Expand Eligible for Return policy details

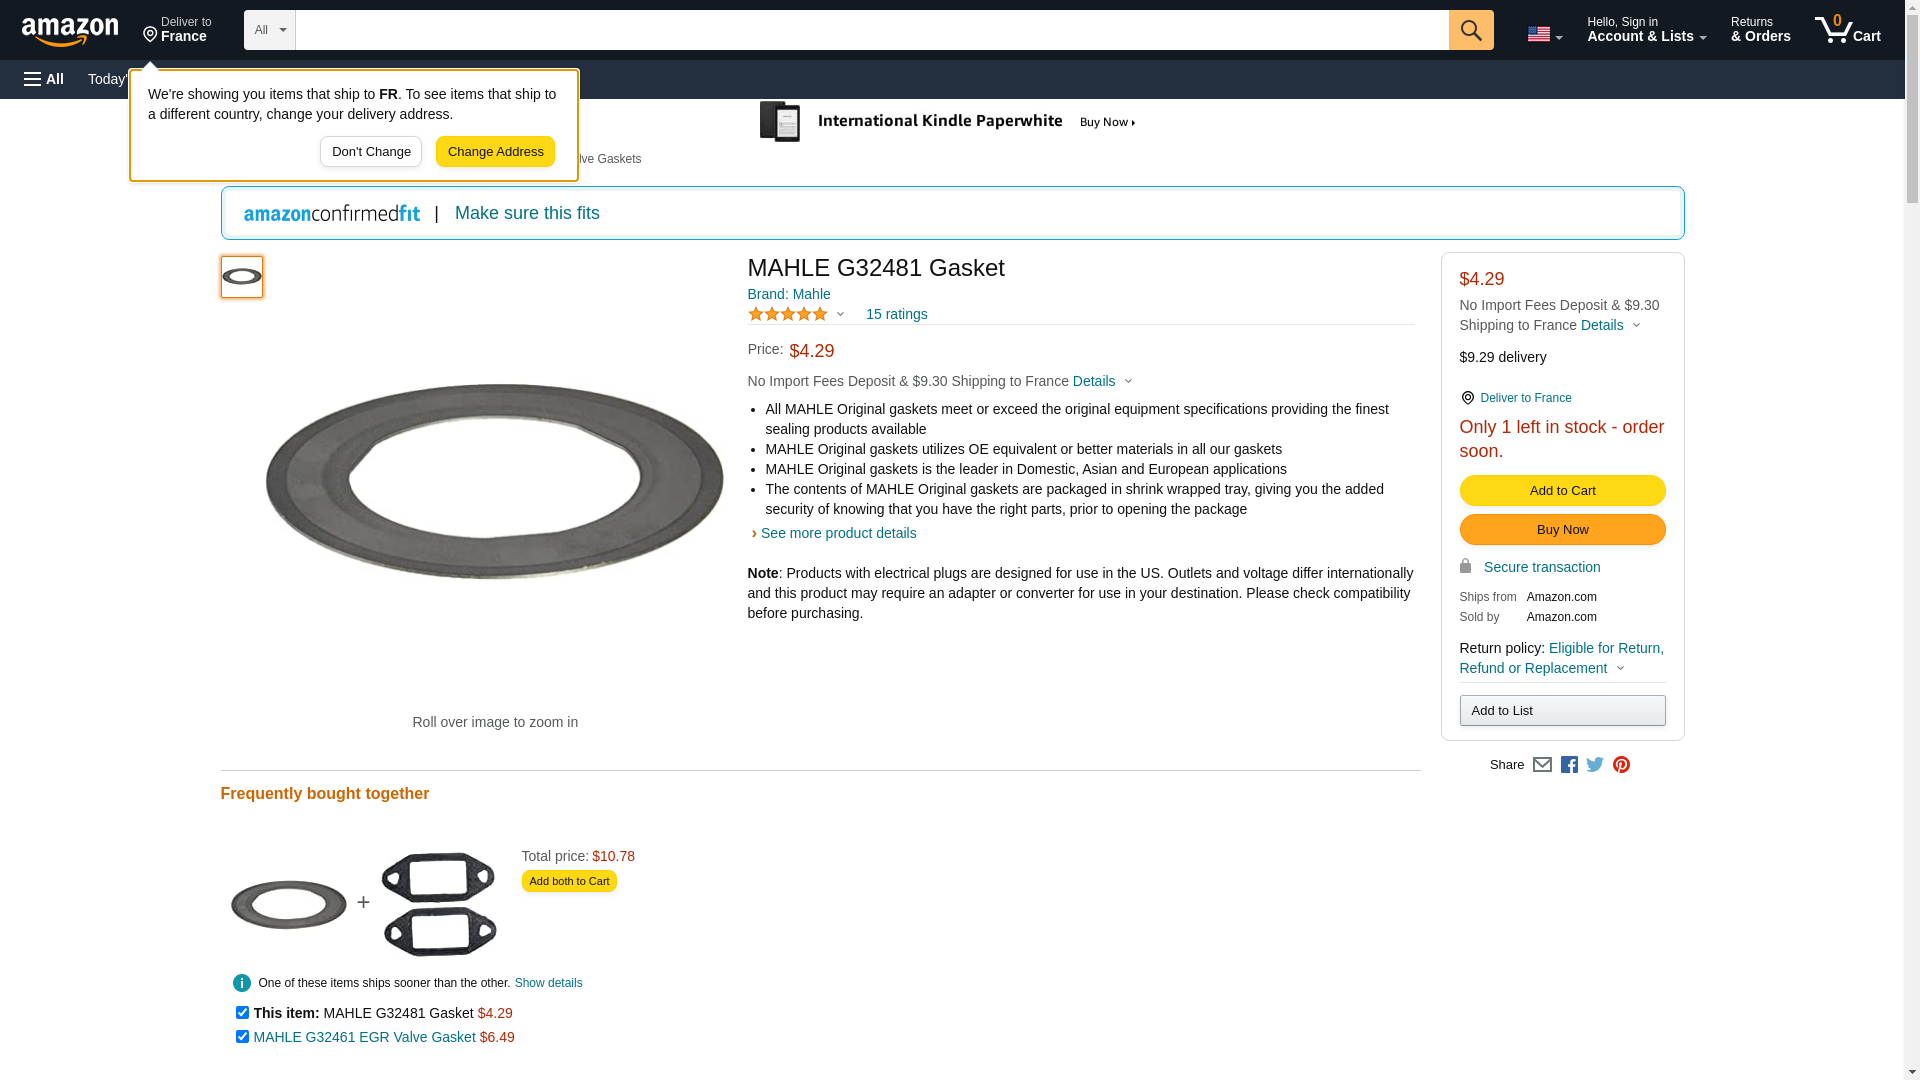tap(1561, 658)
